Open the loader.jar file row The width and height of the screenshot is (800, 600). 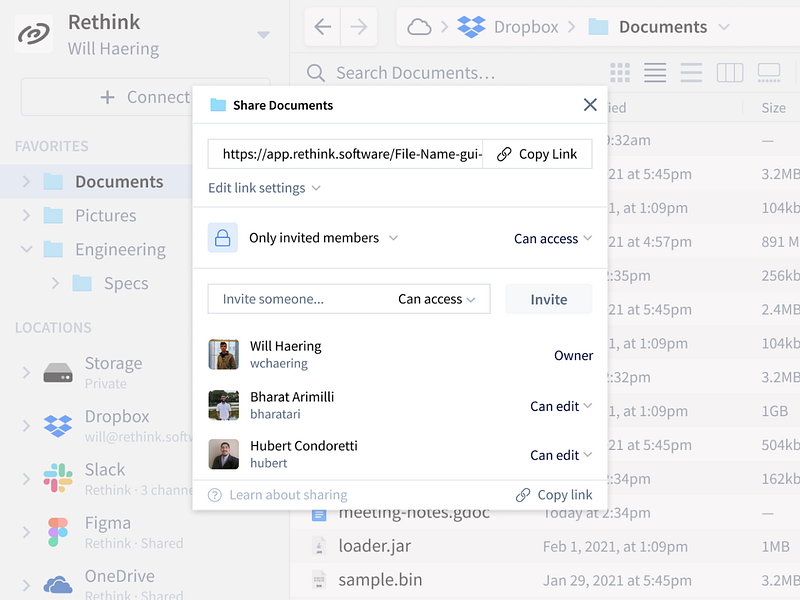[545, 546]
